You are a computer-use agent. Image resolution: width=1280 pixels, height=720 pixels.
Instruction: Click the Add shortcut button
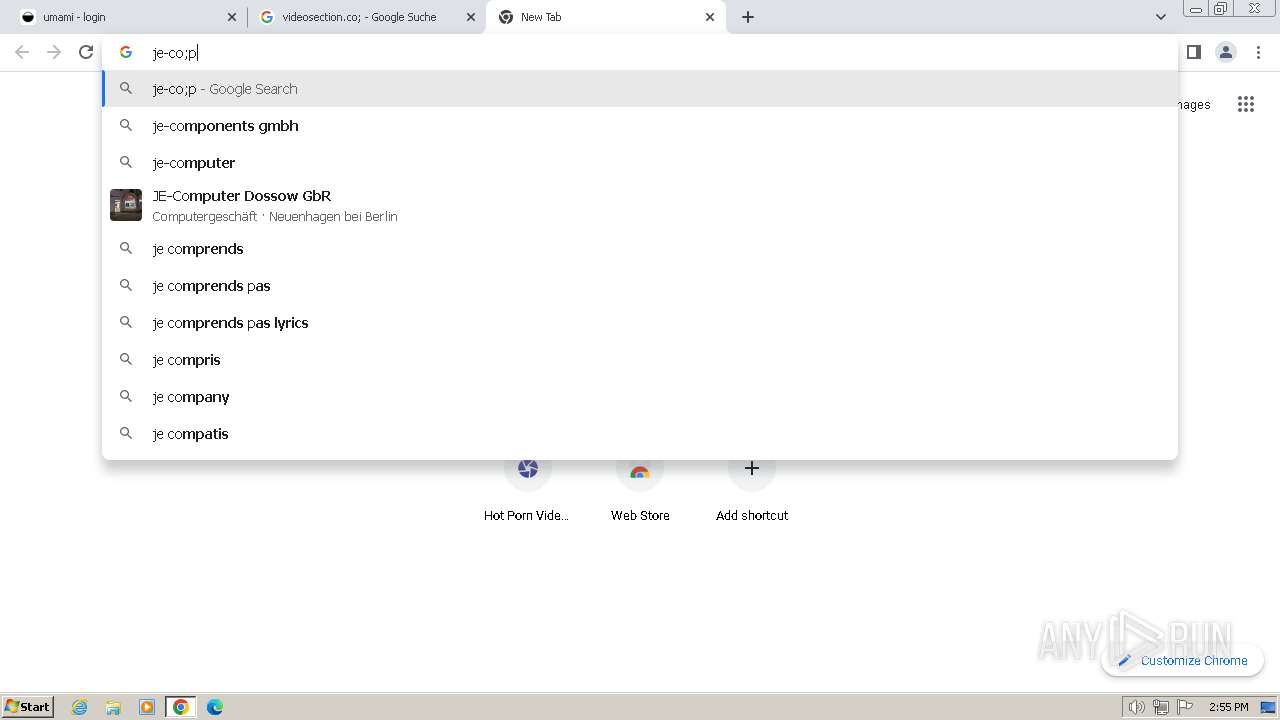[752, 489]
